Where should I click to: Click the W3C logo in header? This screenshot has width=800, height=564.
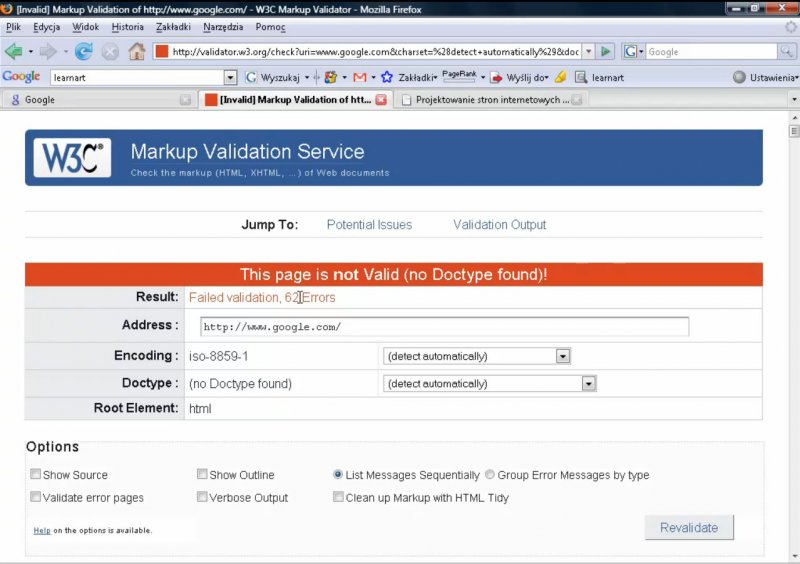(x=72, y=157)
